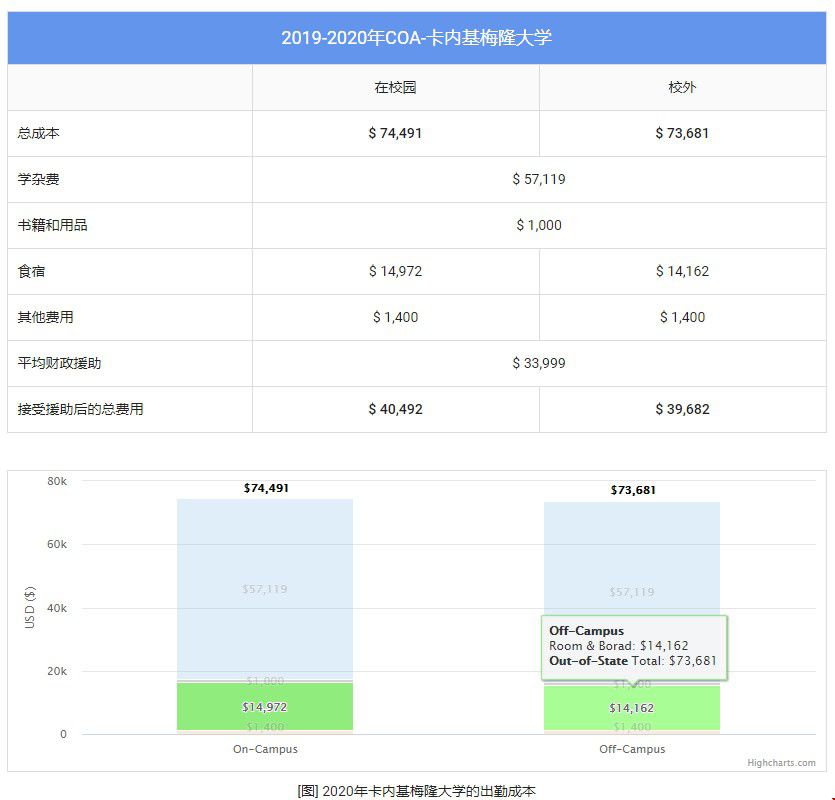Click the $14,972 label in the On-Campus bar
This screenshot has width=835, height=800.
tap(265, 707)
